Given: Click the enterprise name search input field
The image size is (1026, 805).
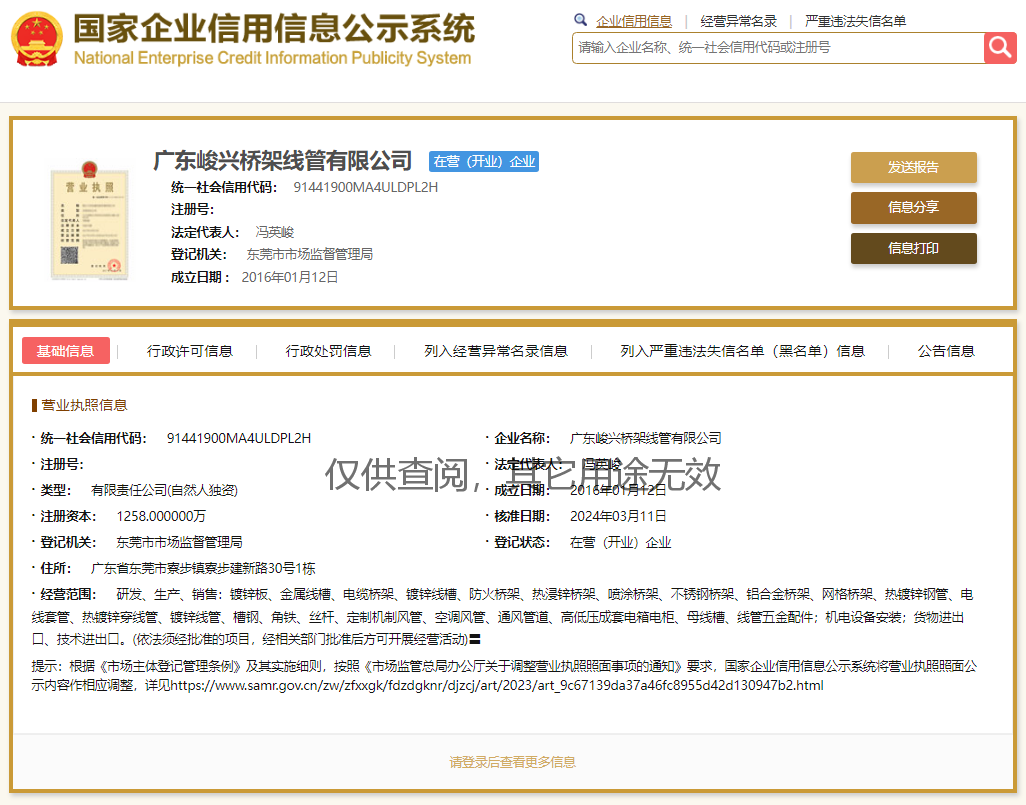Looking at the screenshot, I should (x=777, y=47).
